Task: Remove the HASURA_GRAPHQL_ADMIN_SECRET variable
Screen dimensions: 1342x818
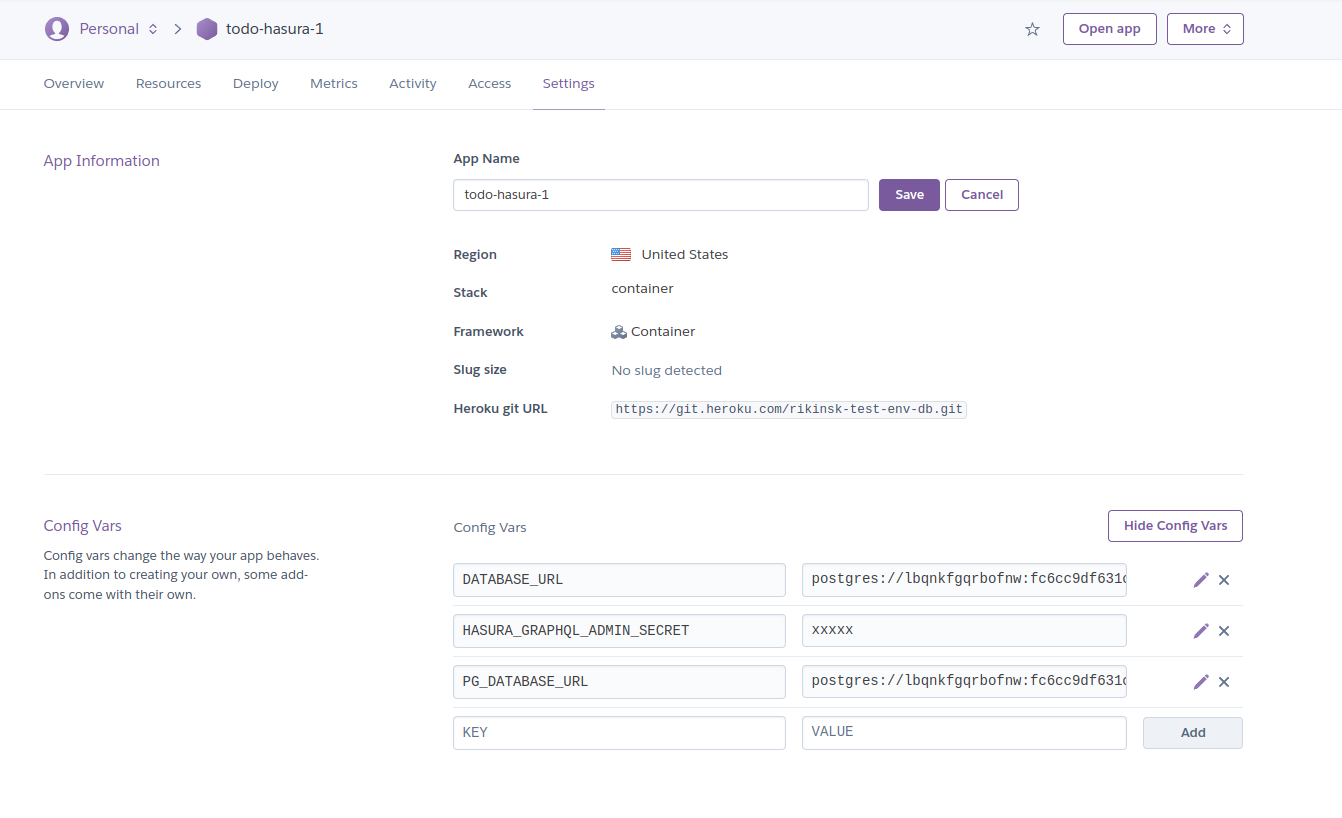Action: coord(1224,631)
